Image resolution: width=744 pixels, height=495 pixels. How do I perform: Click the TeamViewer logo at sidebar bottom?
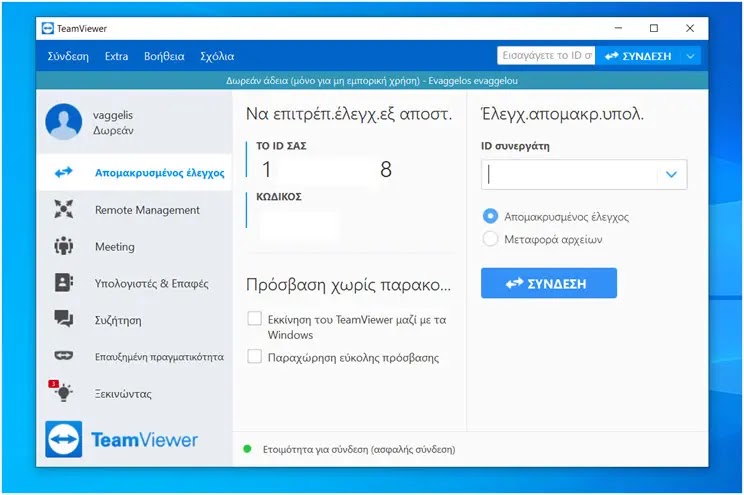[121, 439]
